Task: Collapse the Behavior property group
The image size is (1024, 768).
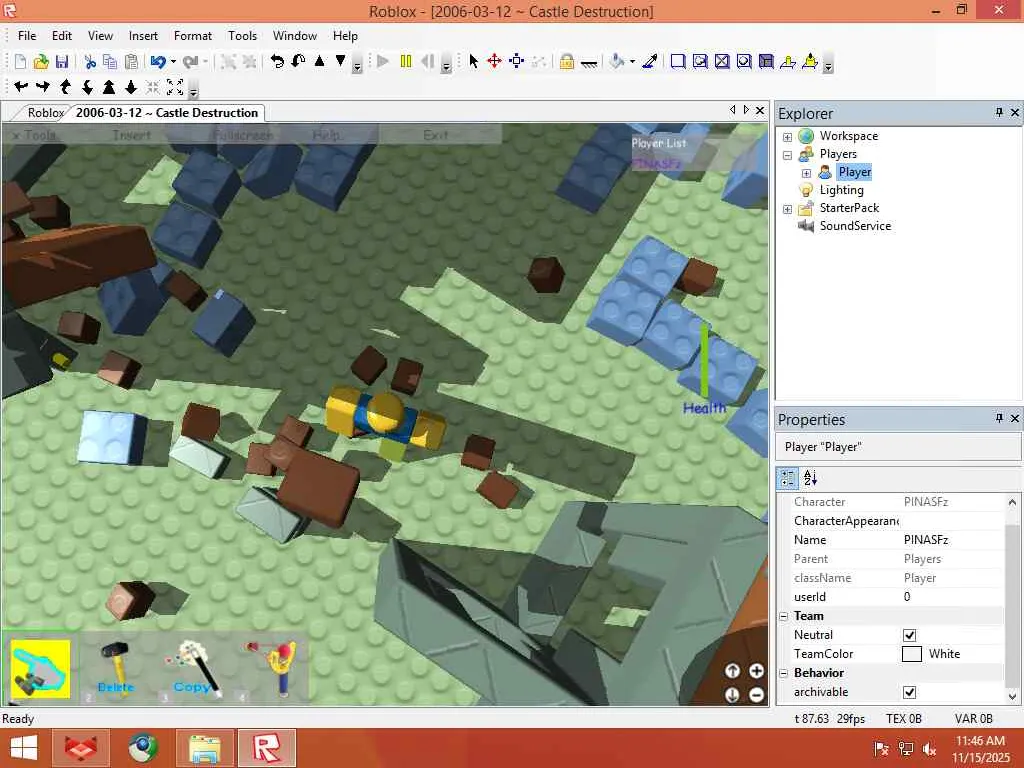Action: 784,673
